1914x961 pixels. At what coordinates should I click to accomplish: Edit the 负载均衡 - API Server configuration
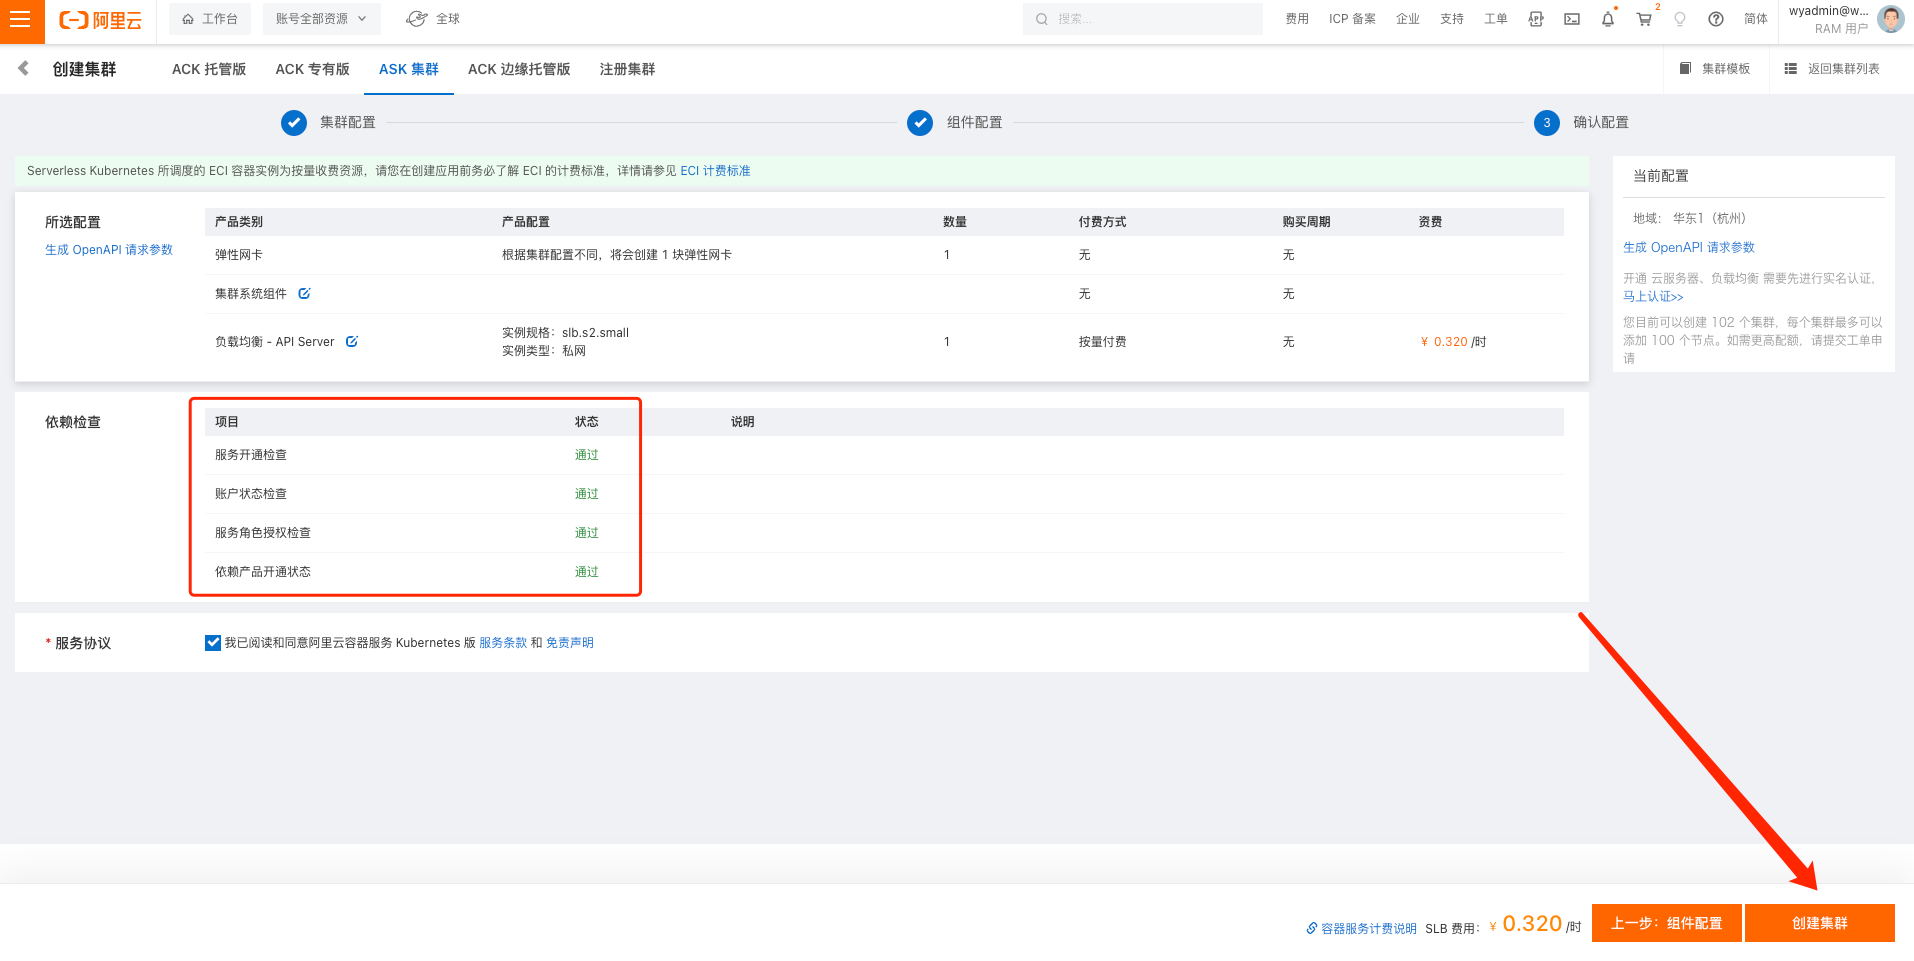(352, 342)
